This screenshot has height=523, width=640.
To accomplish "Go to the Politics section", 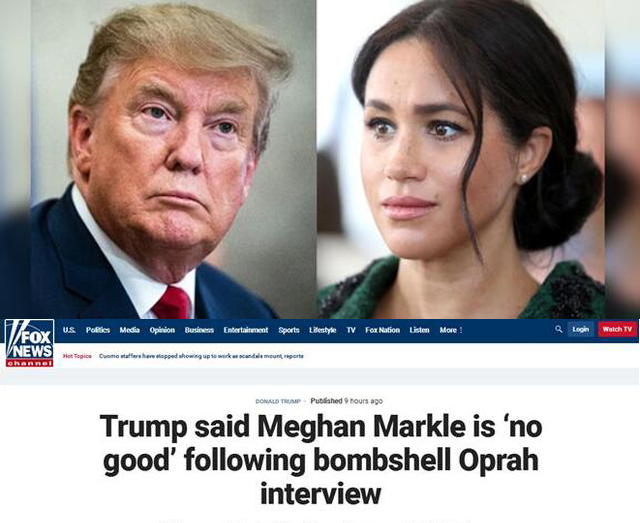I will [x=98, y=330].
